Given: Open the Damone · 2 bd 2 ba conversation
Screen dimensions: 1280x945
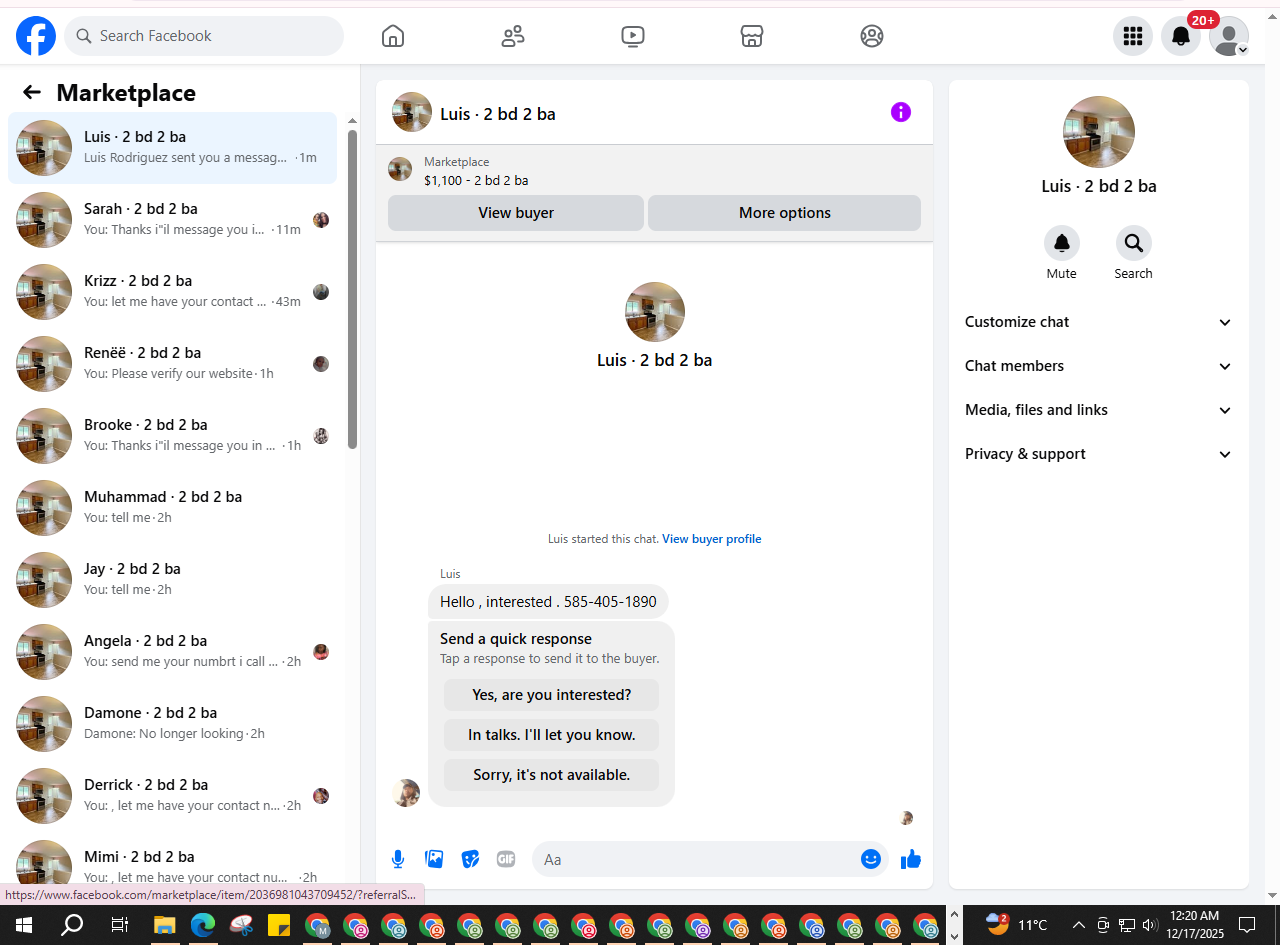Looking at the screenshot, I should tap(173, 724).
